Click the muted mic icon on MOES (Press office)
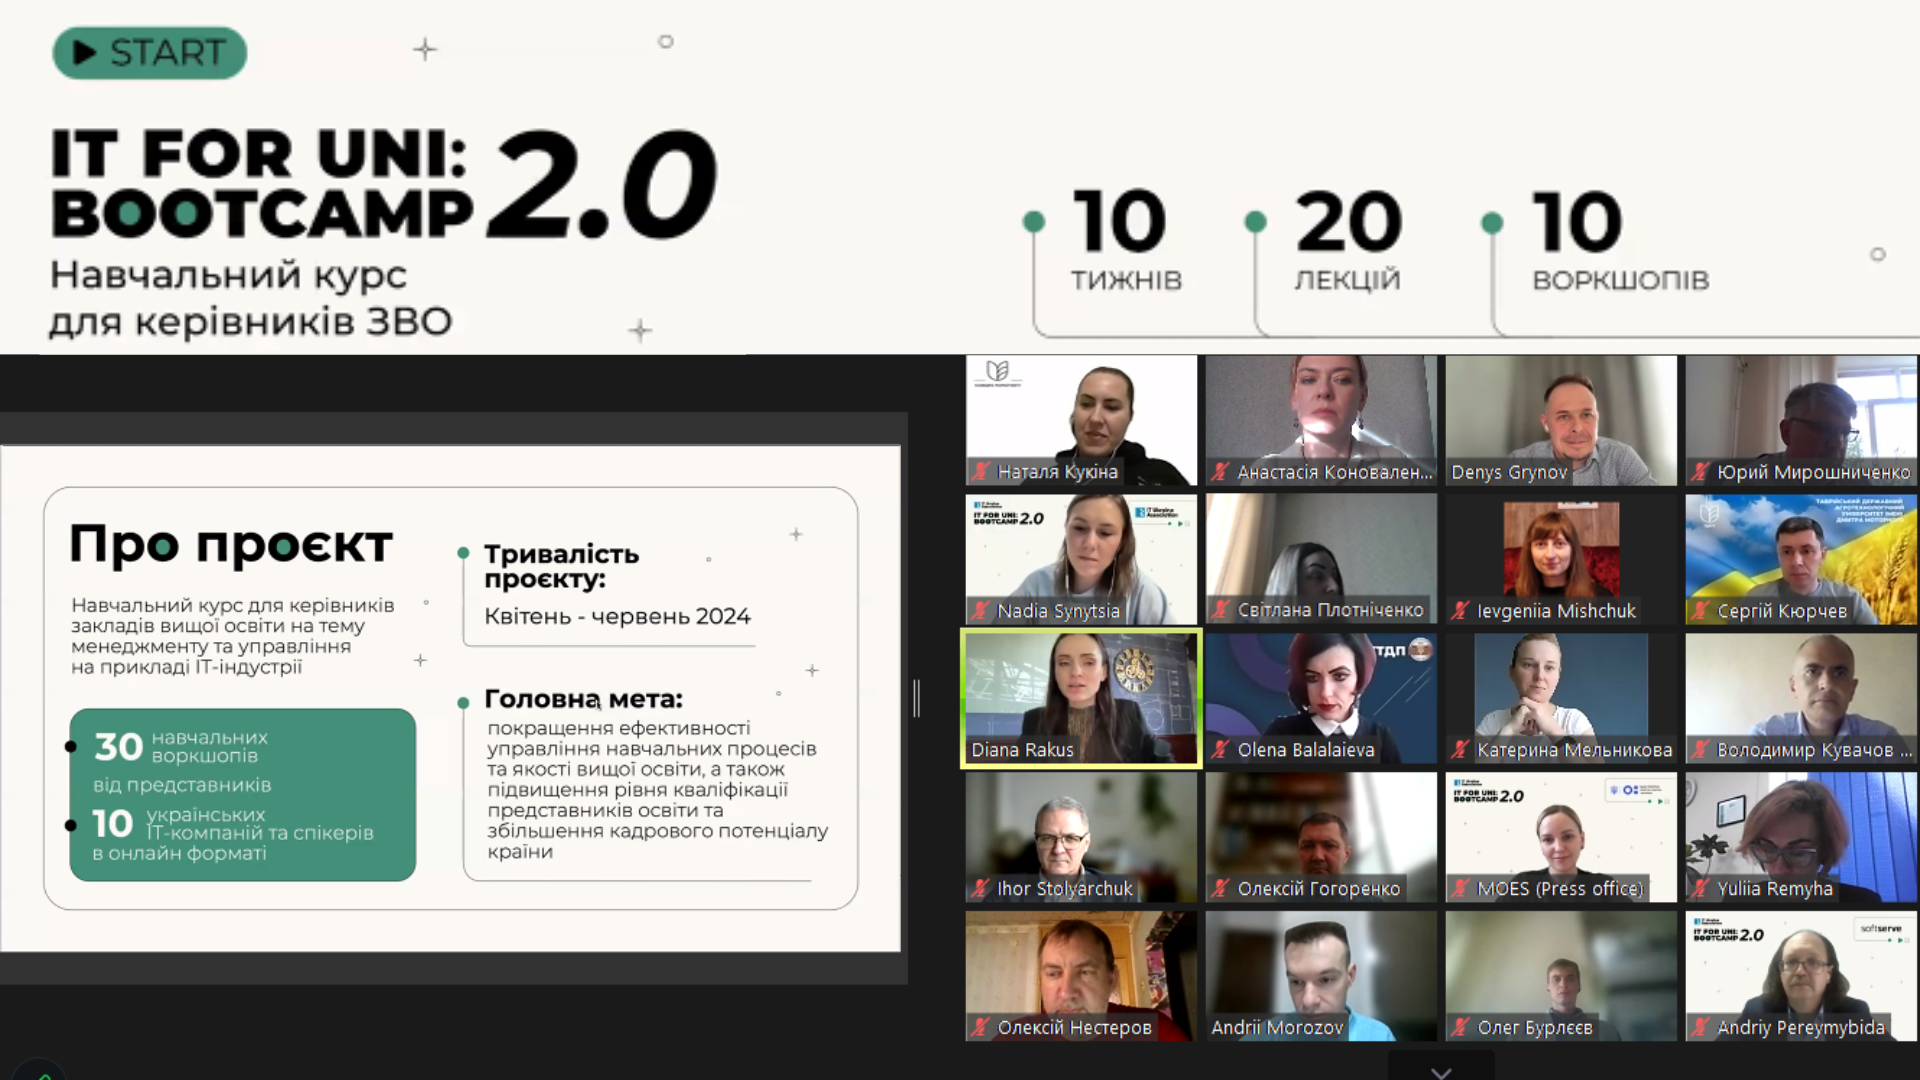The height and width of the screenshot is (1080, 1920). point(1461,889)
